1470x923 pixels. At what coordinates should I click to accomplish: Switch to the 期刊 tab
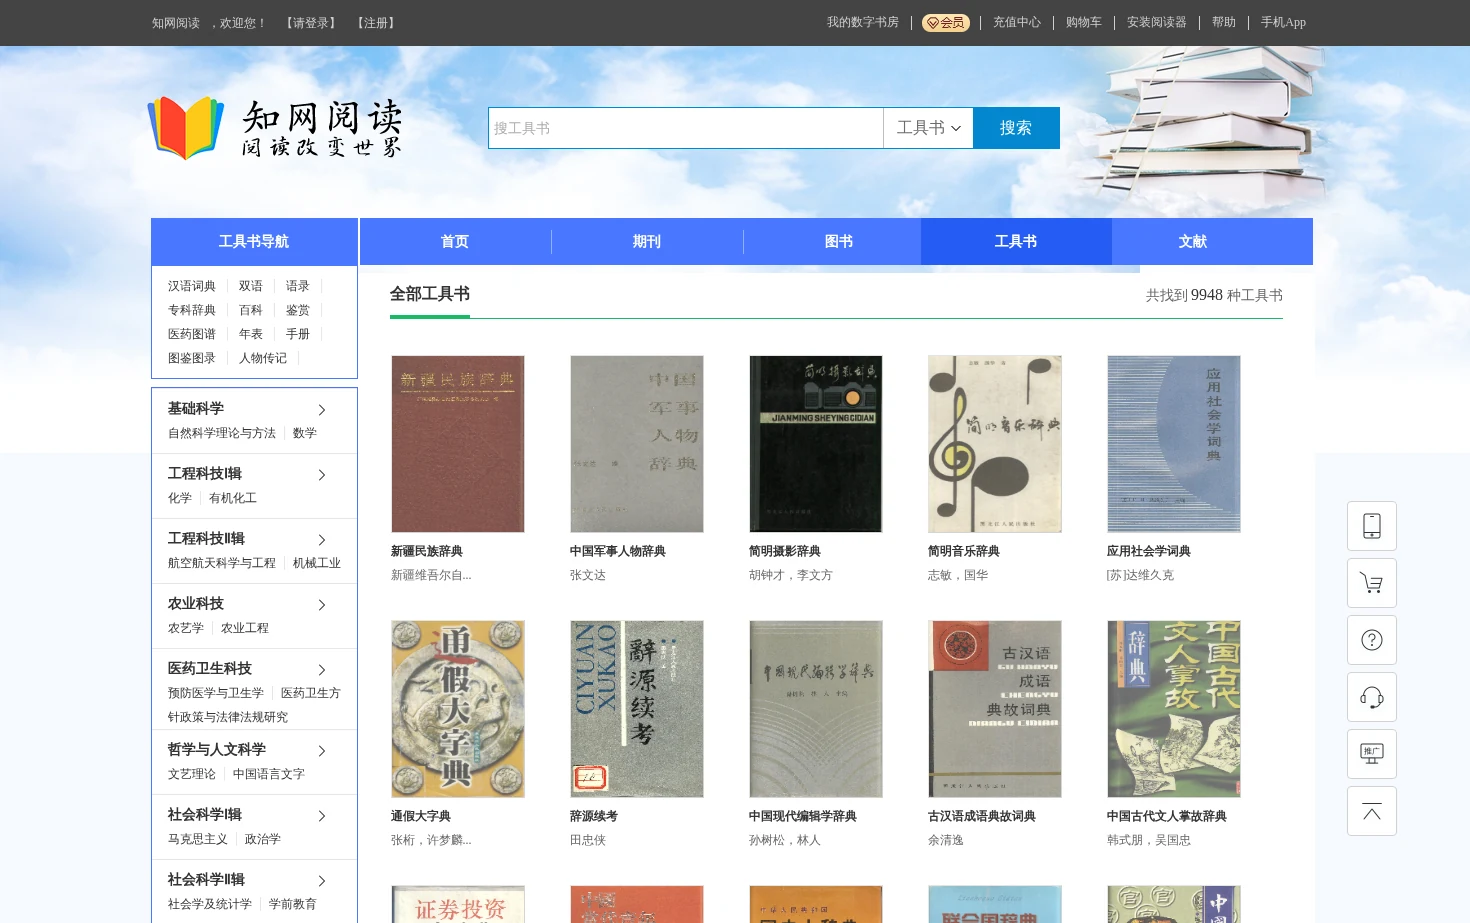(647, 241)
